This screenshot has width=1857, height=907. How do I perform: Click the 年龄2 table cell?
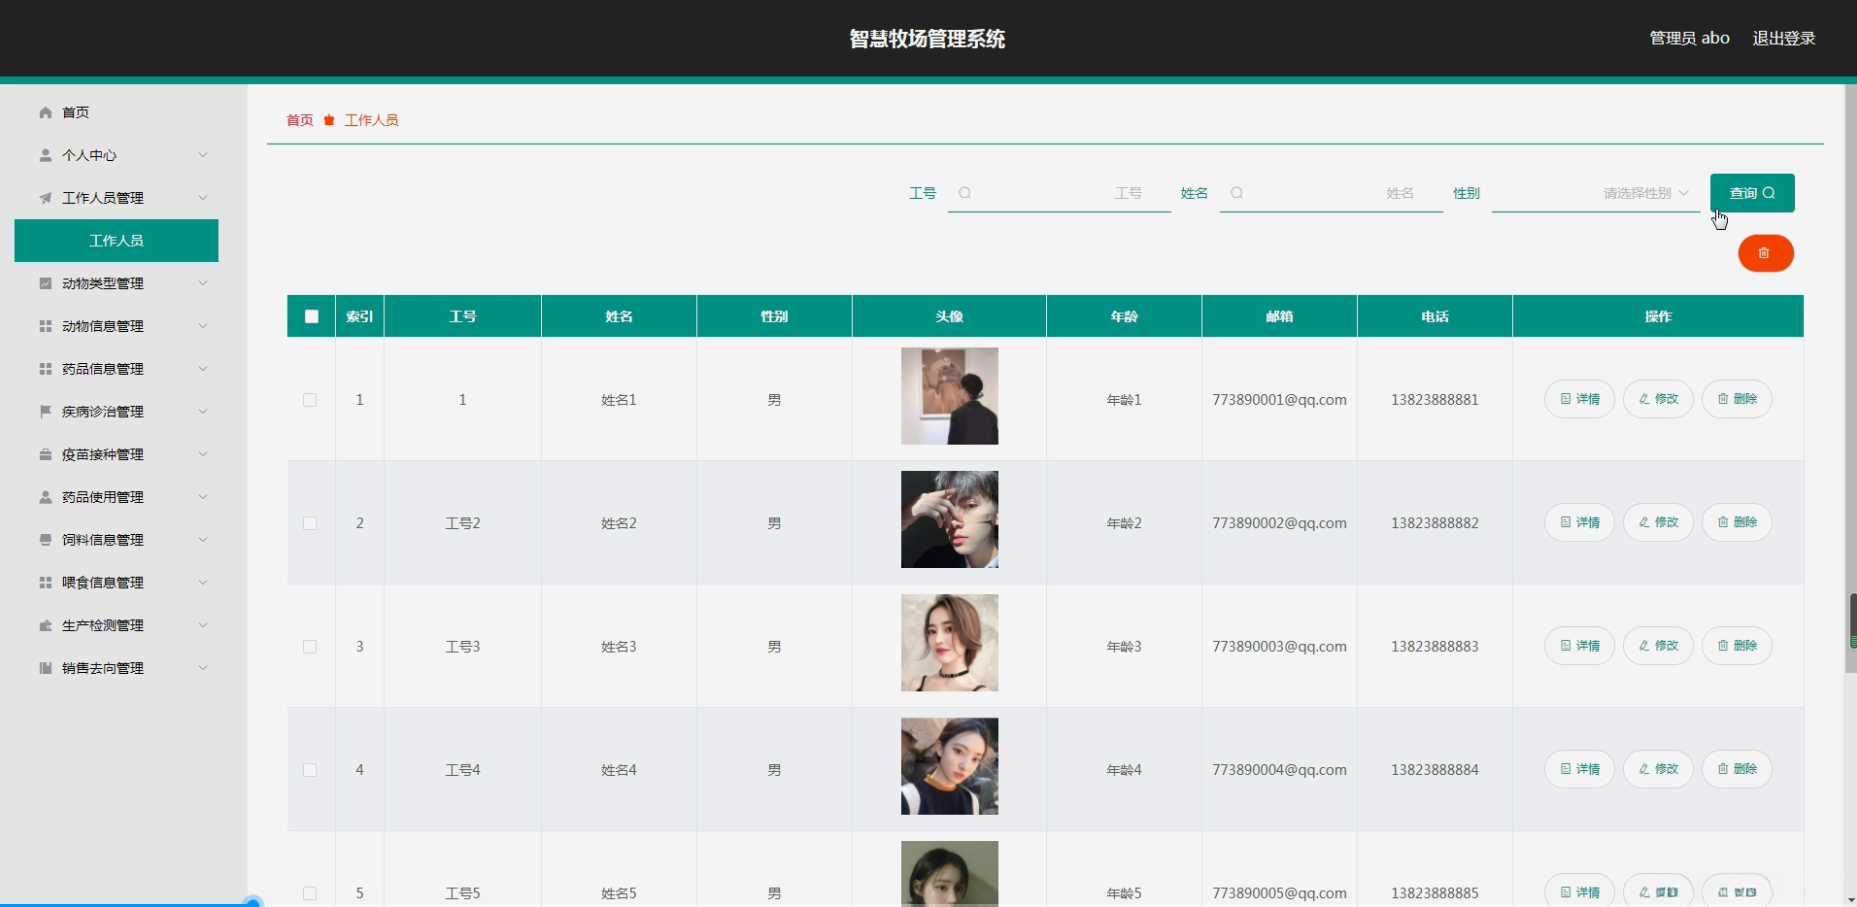coord(1124,523)
